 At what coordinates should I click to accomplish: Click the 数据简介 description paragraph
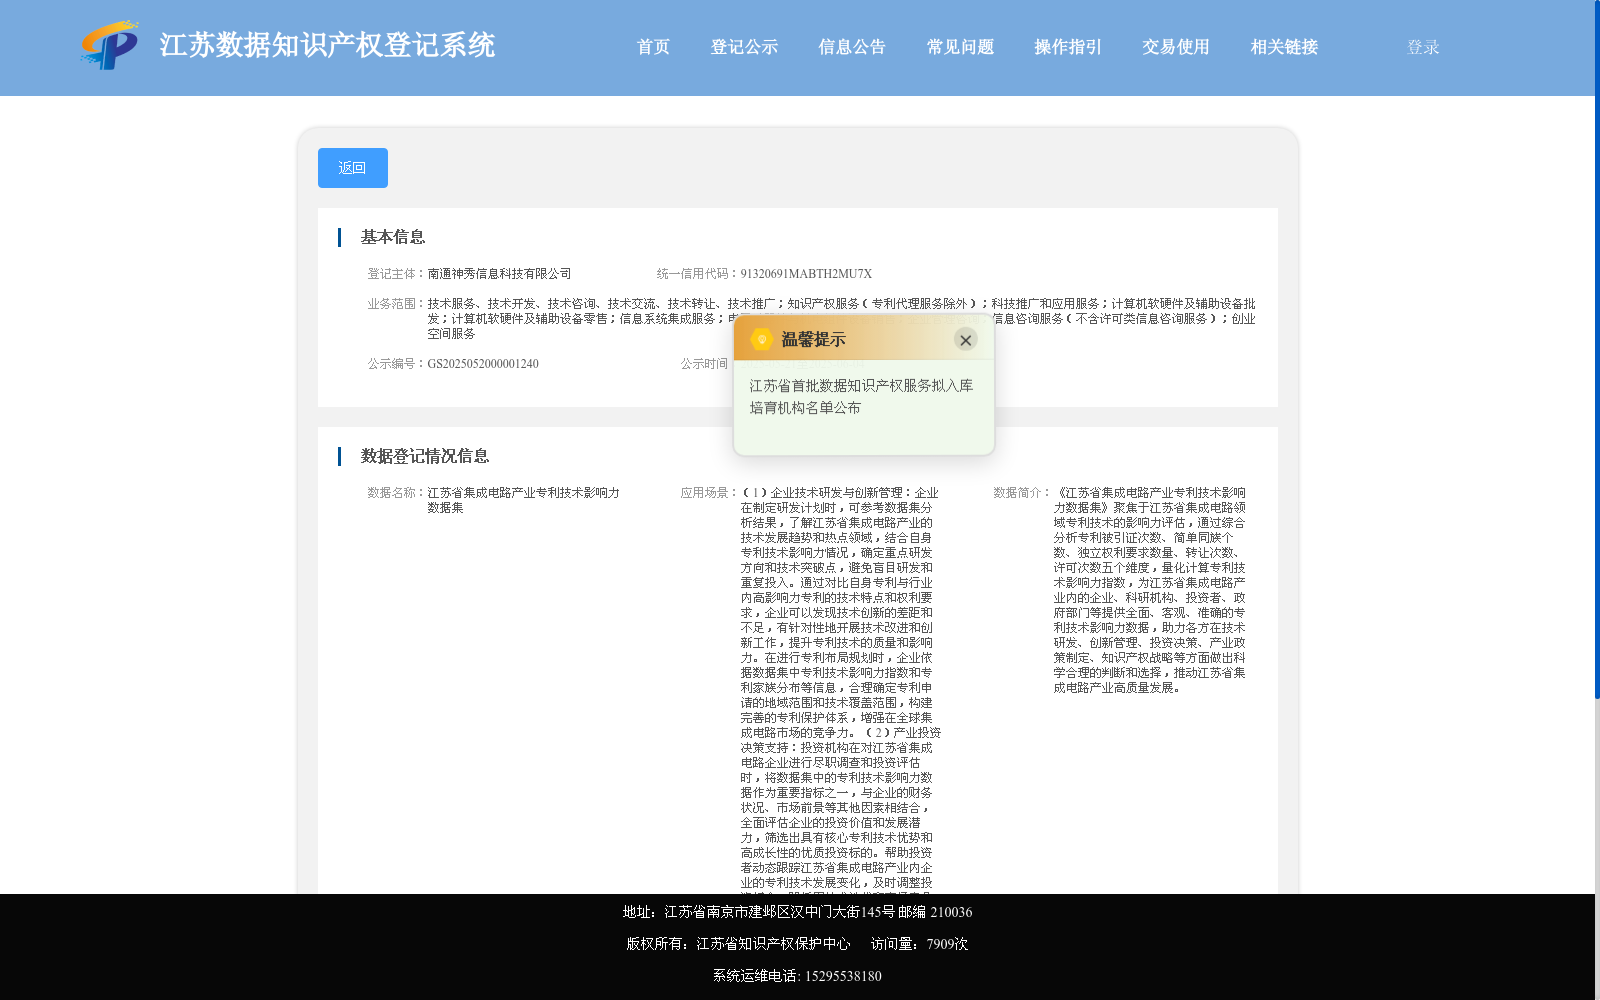pyautogui.click(x=1149, y=590)
